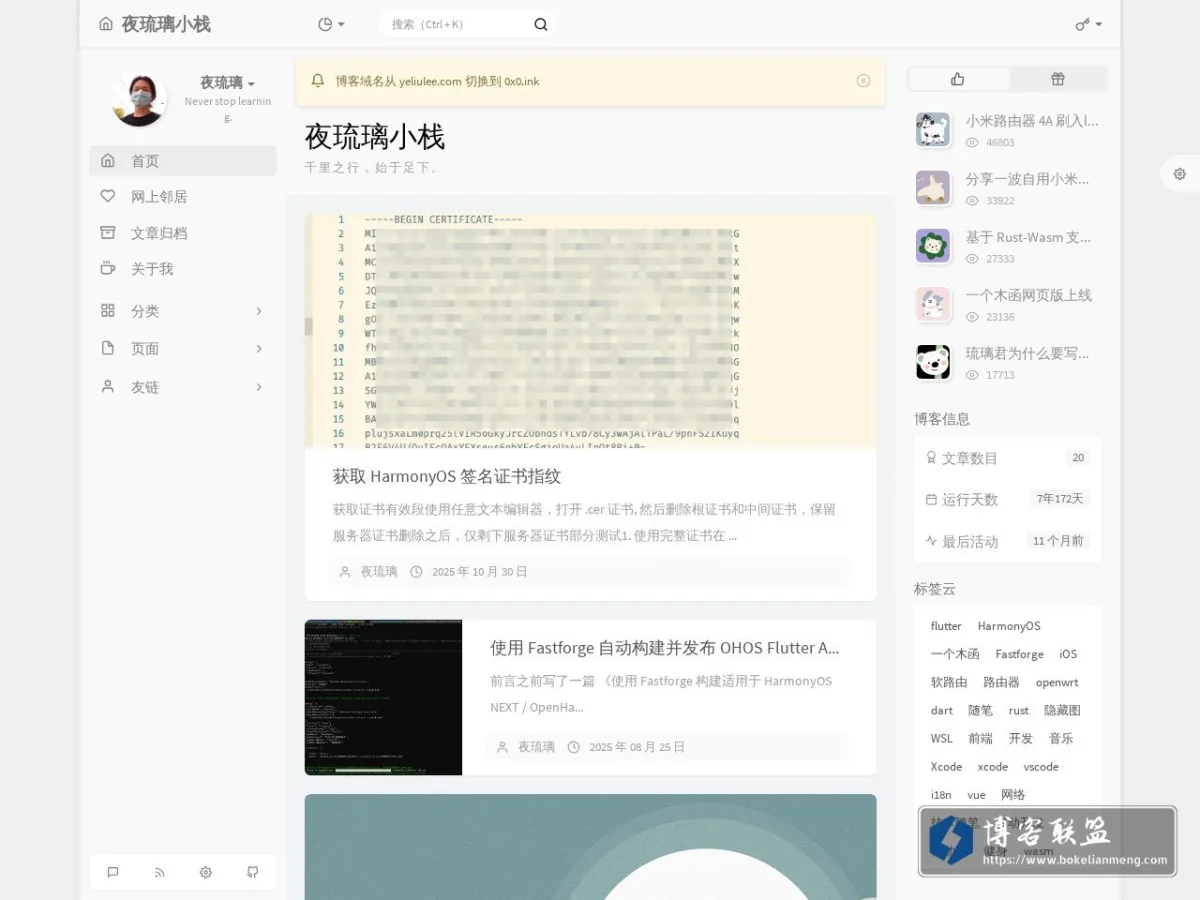Click the comment bubble icon in sidebar footer

tap(113, 872)
